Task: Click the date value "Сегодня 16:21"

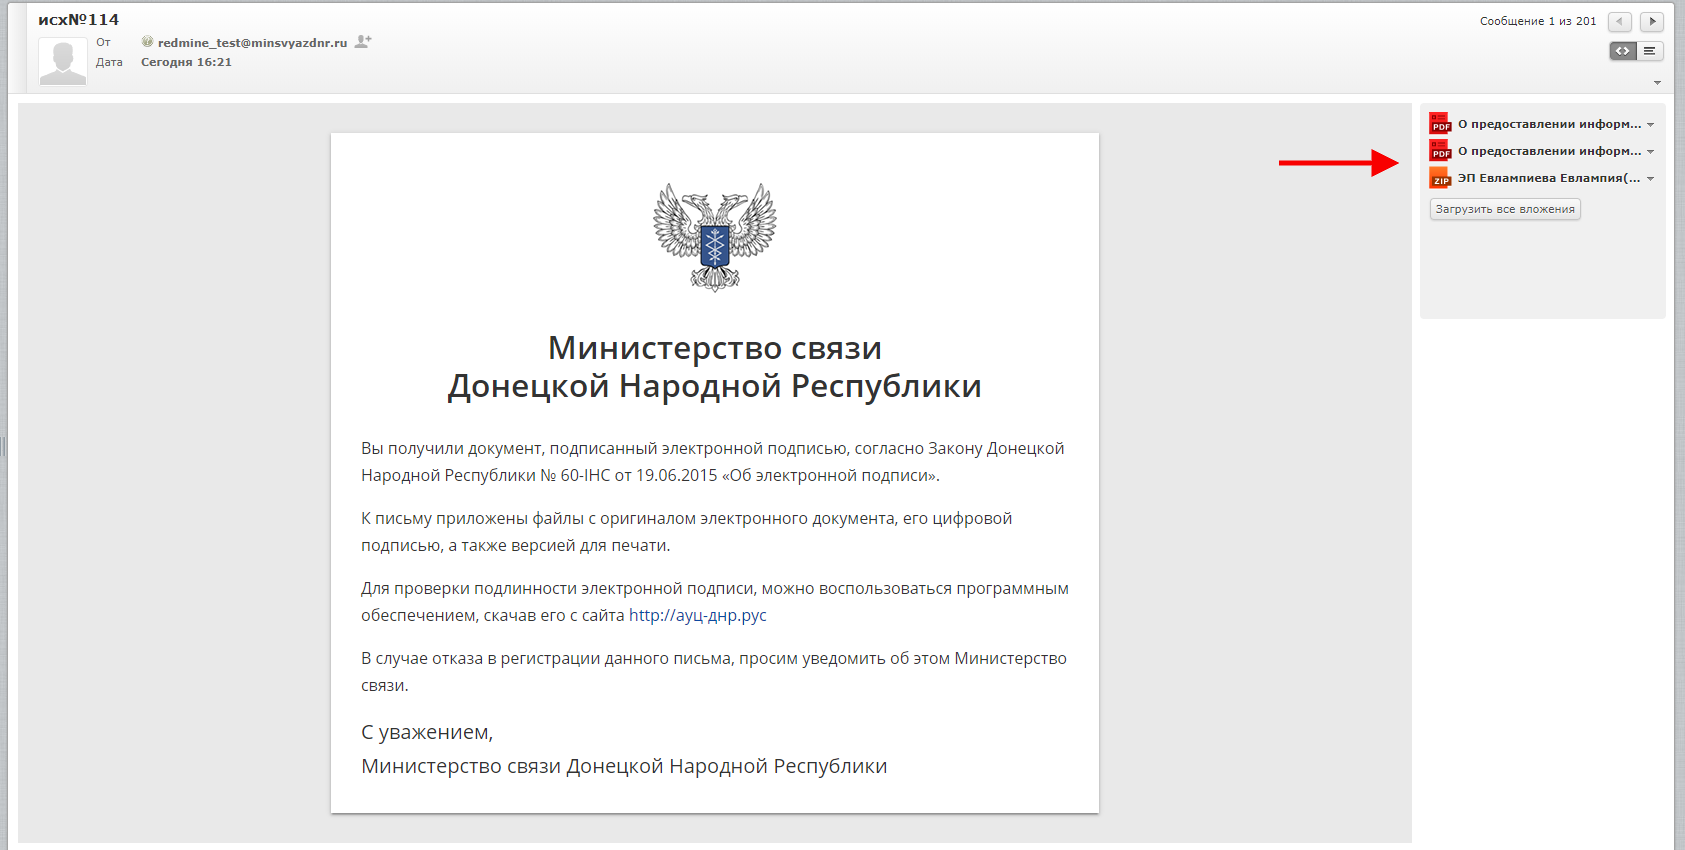Action: pyautogui.click(x=186, y=62)
